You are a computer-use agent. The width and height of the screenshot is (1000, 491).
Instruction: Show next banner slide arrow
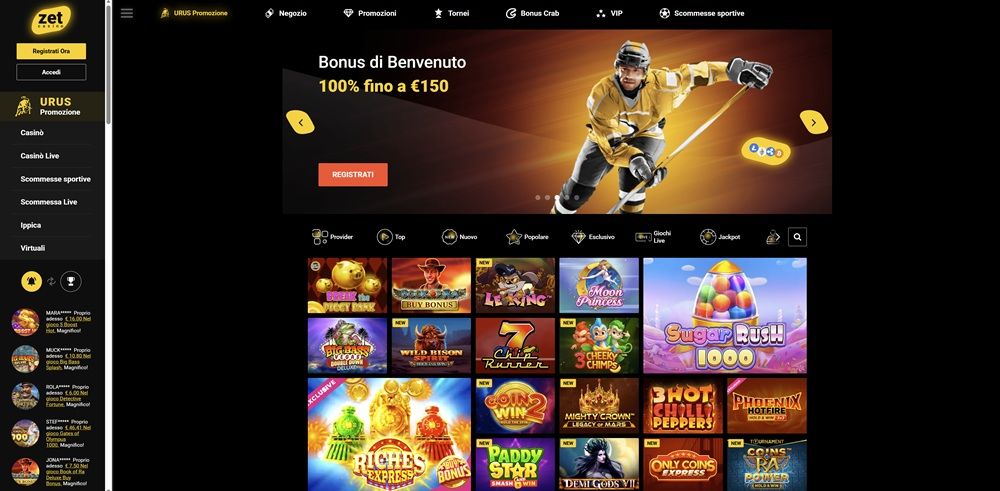pyautogui.click(x=814, y=122)
